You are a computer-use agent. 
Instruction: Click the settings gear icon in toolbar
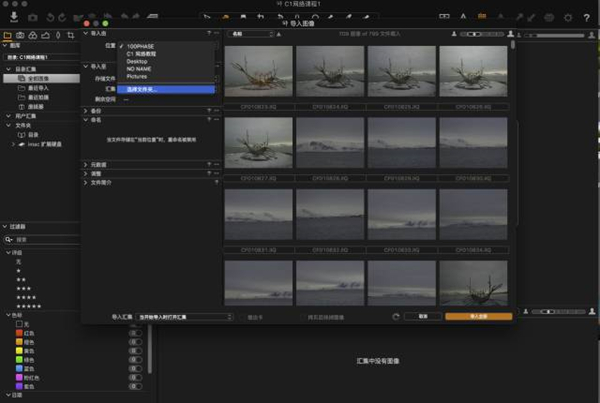[x=569, y=17]
